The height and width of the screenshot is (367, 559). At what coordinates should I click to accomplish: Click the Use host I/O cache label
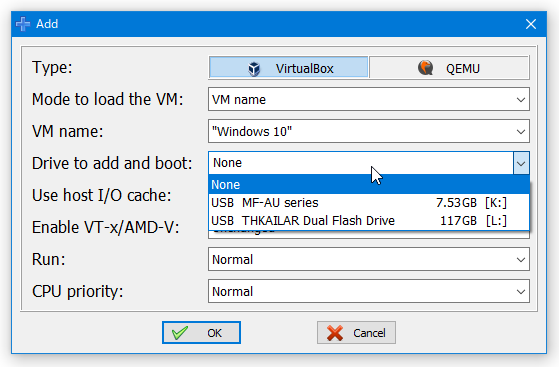click(102, 195)
